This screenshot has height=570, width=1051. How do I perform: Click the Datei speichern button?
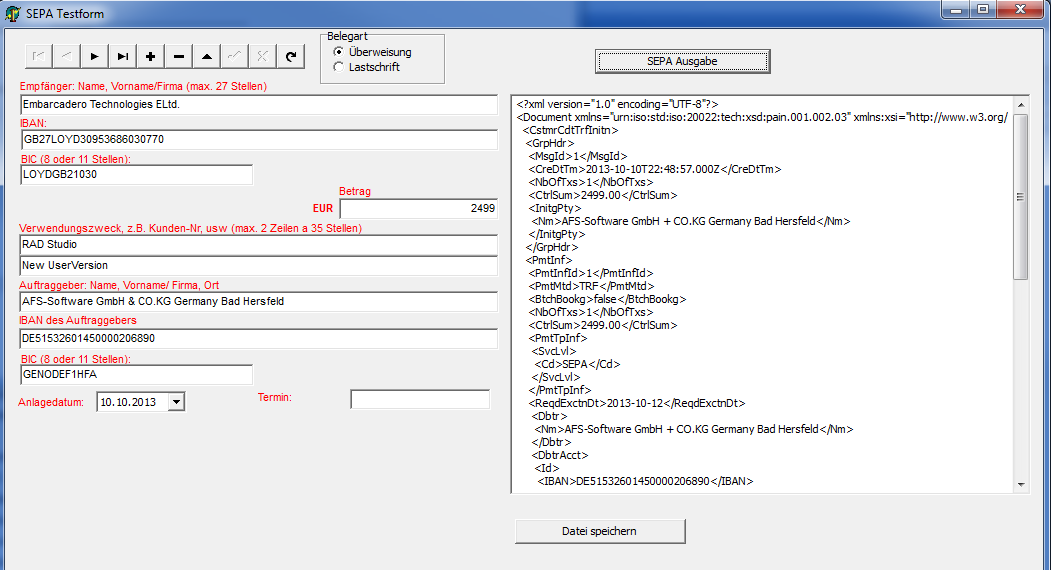[x=600, y=531]
